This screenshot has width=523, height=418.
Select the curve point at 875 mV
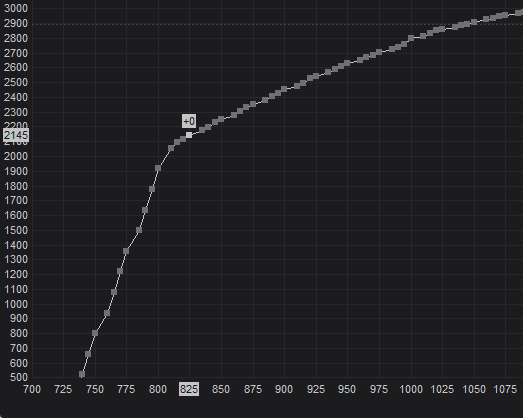coord(252,104)
